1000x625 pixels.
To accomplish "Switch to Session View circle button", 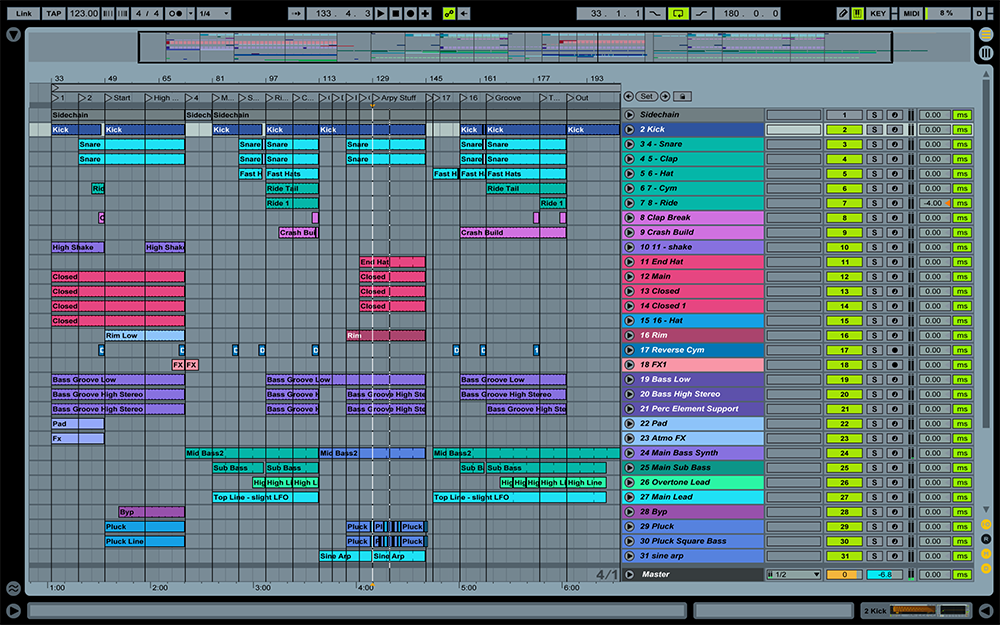I will point(986,35).
